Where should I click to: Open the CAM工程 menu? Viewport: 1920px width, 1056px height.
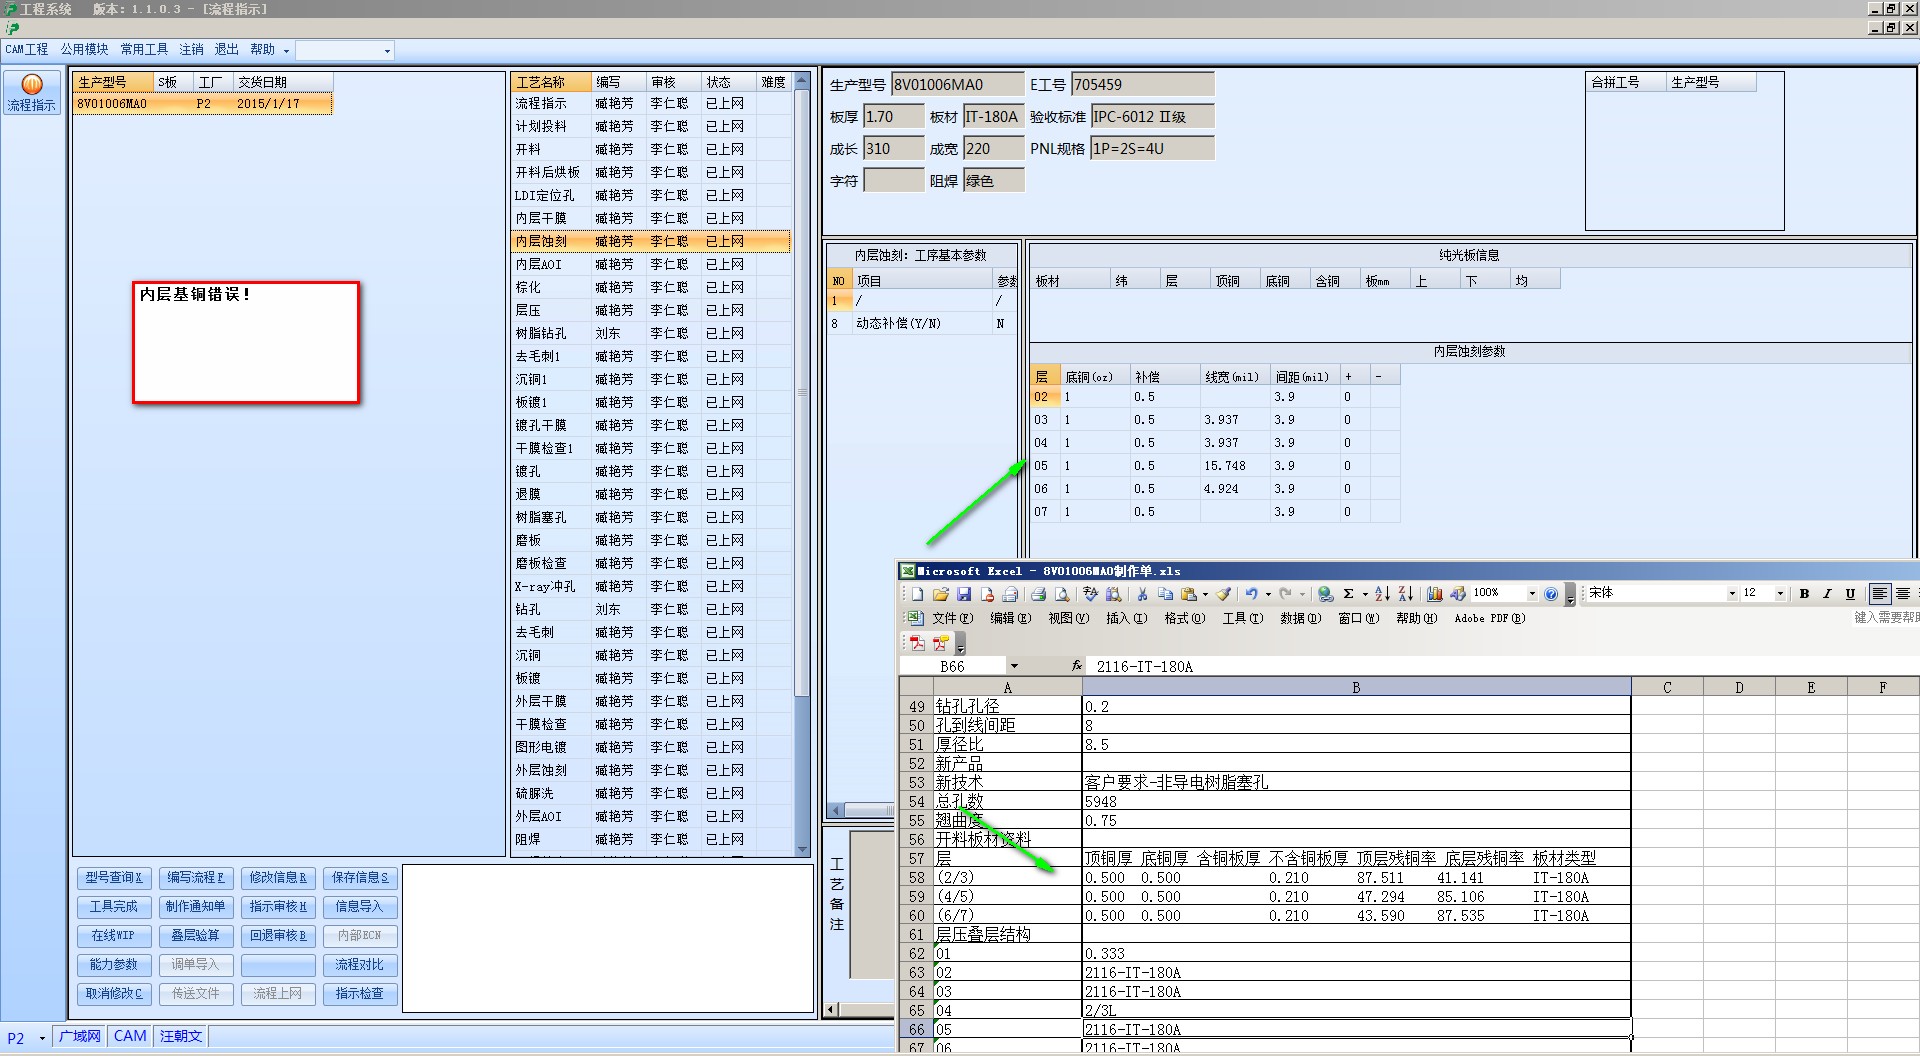(27, 50)
